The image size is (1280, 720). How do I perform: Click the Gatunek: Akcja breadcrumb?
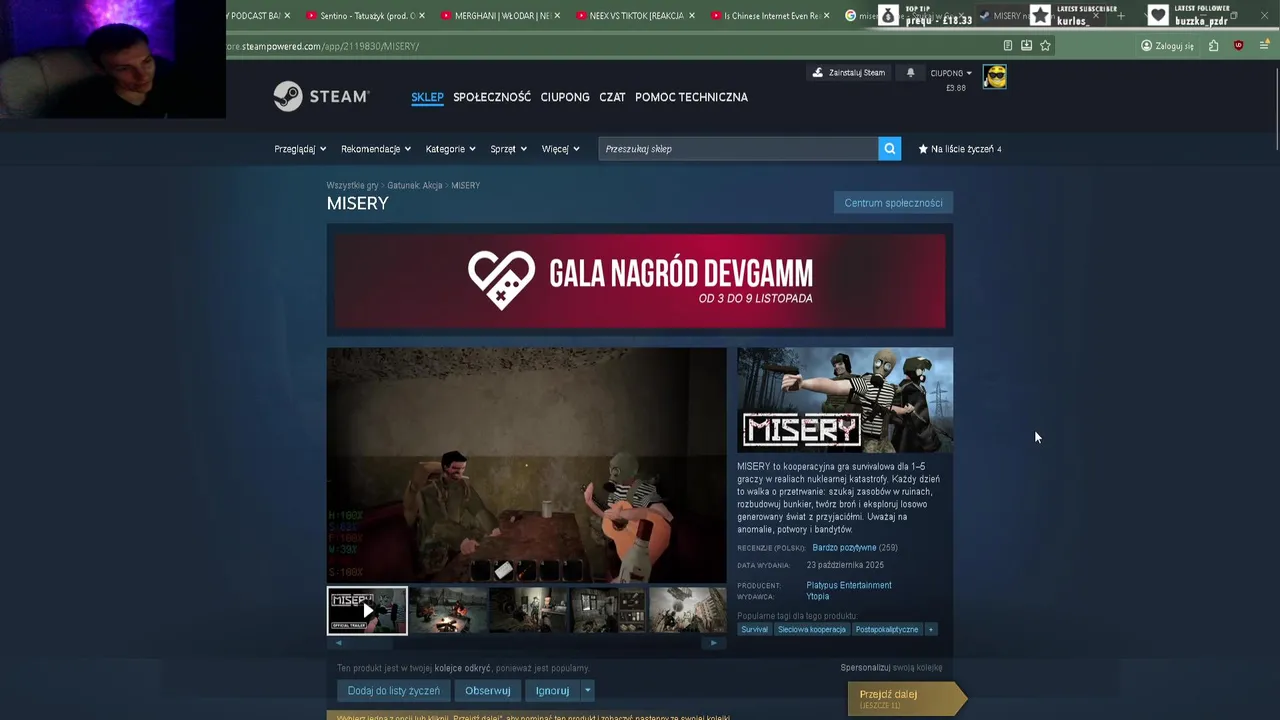pyautogui.click(x=415, y=186)
